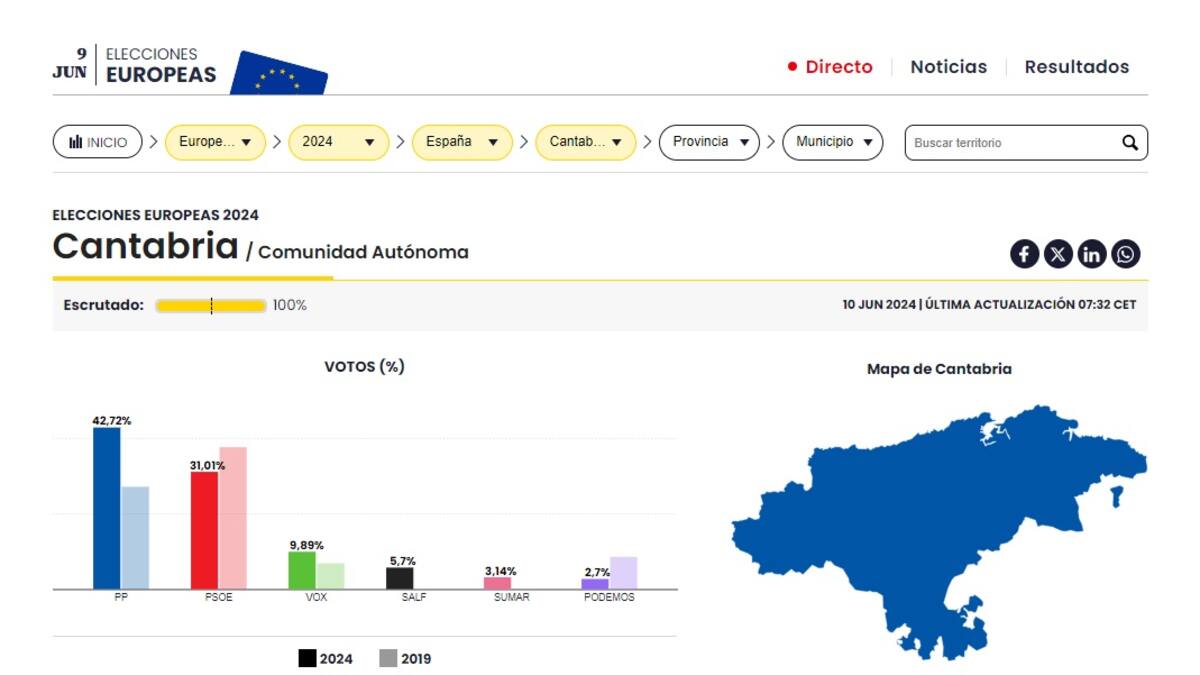Share results via WhatsApp
The image size is (1200, 675).
click(1126, 254)
